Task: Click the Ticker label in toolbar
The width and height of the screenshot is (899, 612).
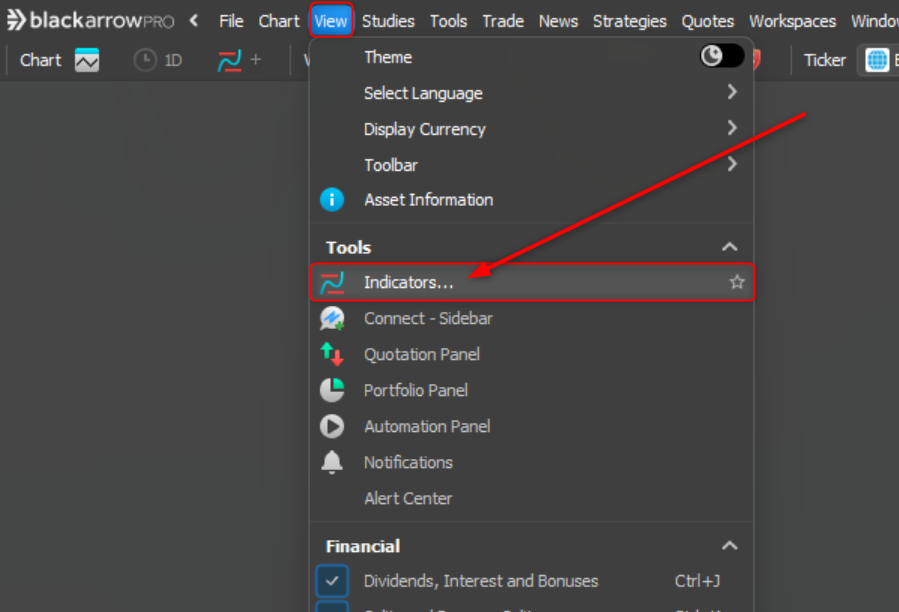Action: pos(824,60)
